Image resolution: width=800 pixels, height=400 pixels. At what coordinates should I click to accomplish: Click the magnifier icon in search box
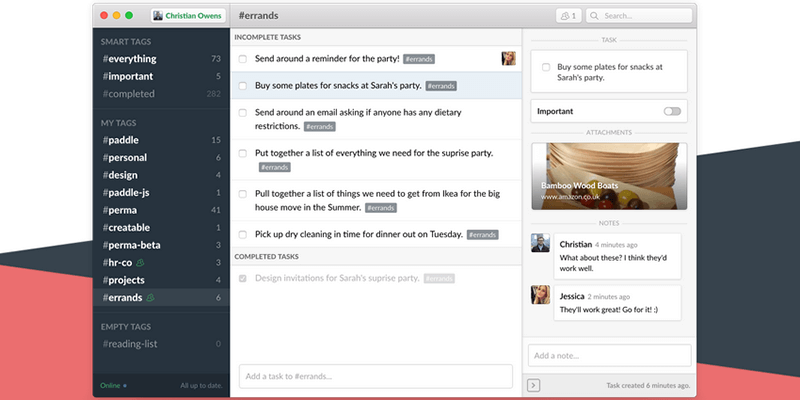[595, 16]
